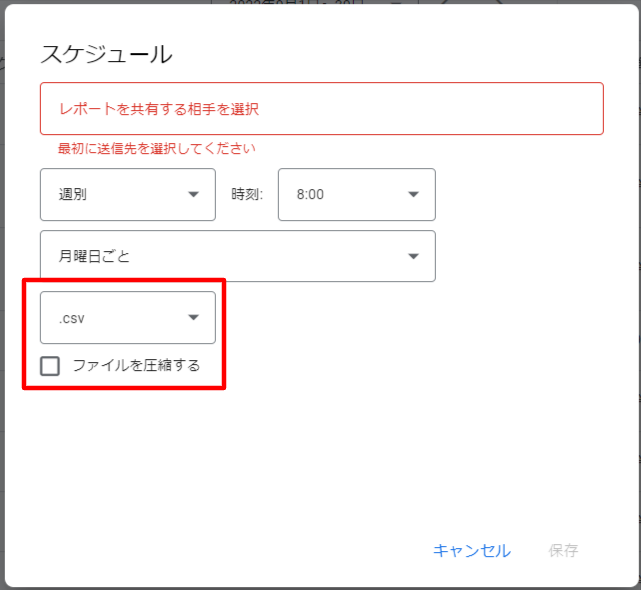The image size is (641, 590).
Task: Click the .csv text in format selector
Action: [71, 318]
